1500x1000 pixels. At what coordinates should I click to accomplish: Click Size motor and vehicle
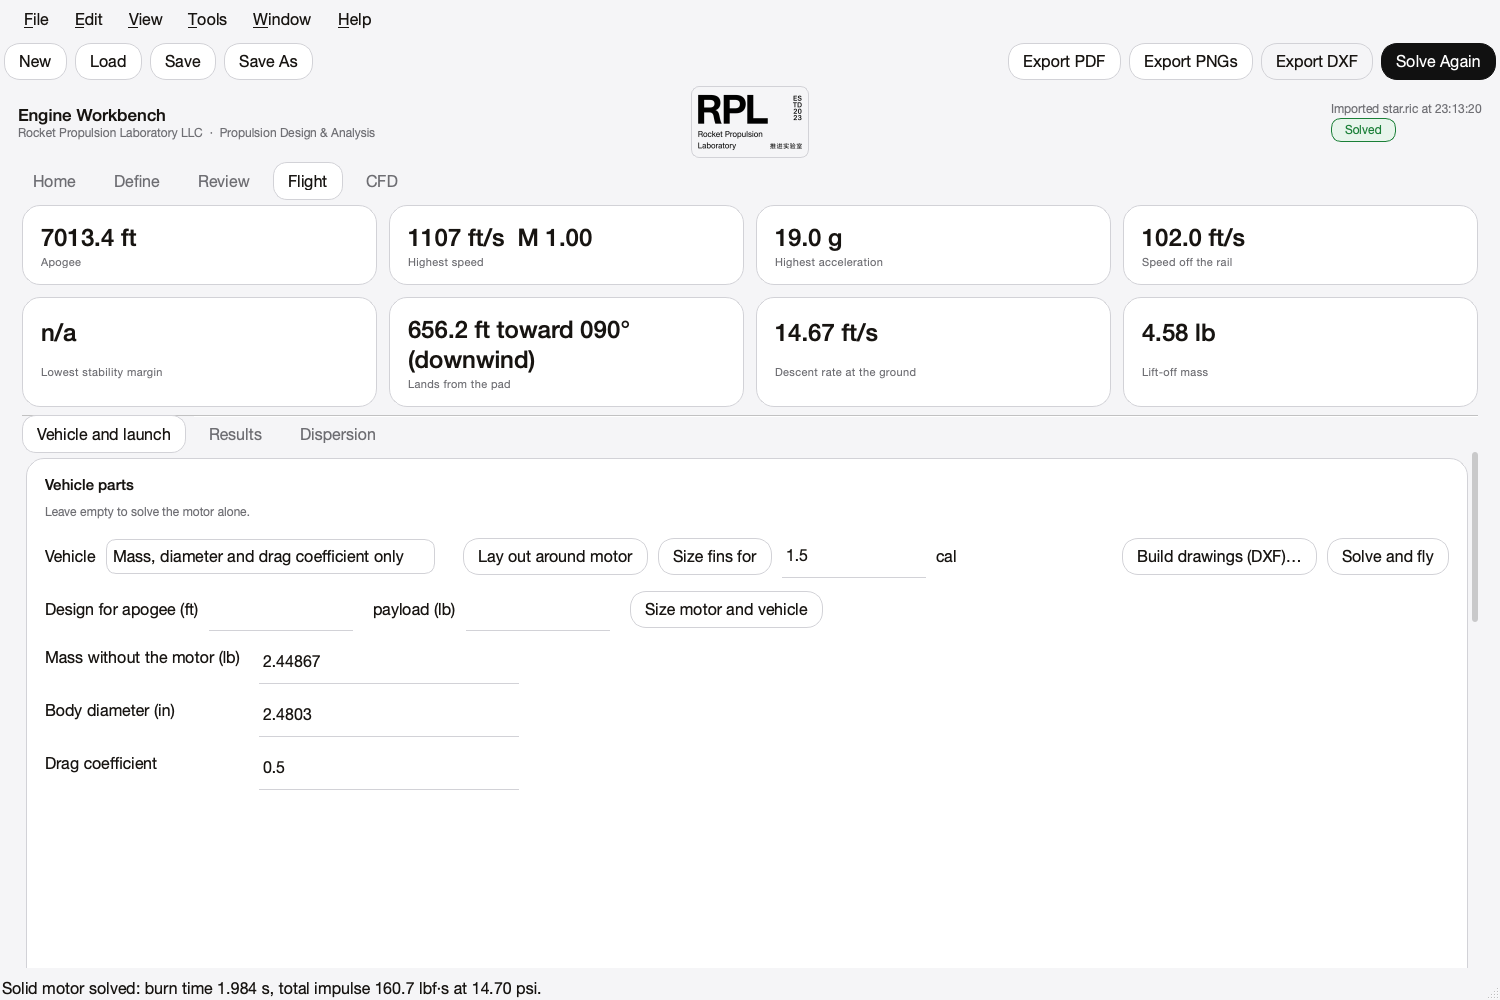click(x=726, y=609)
